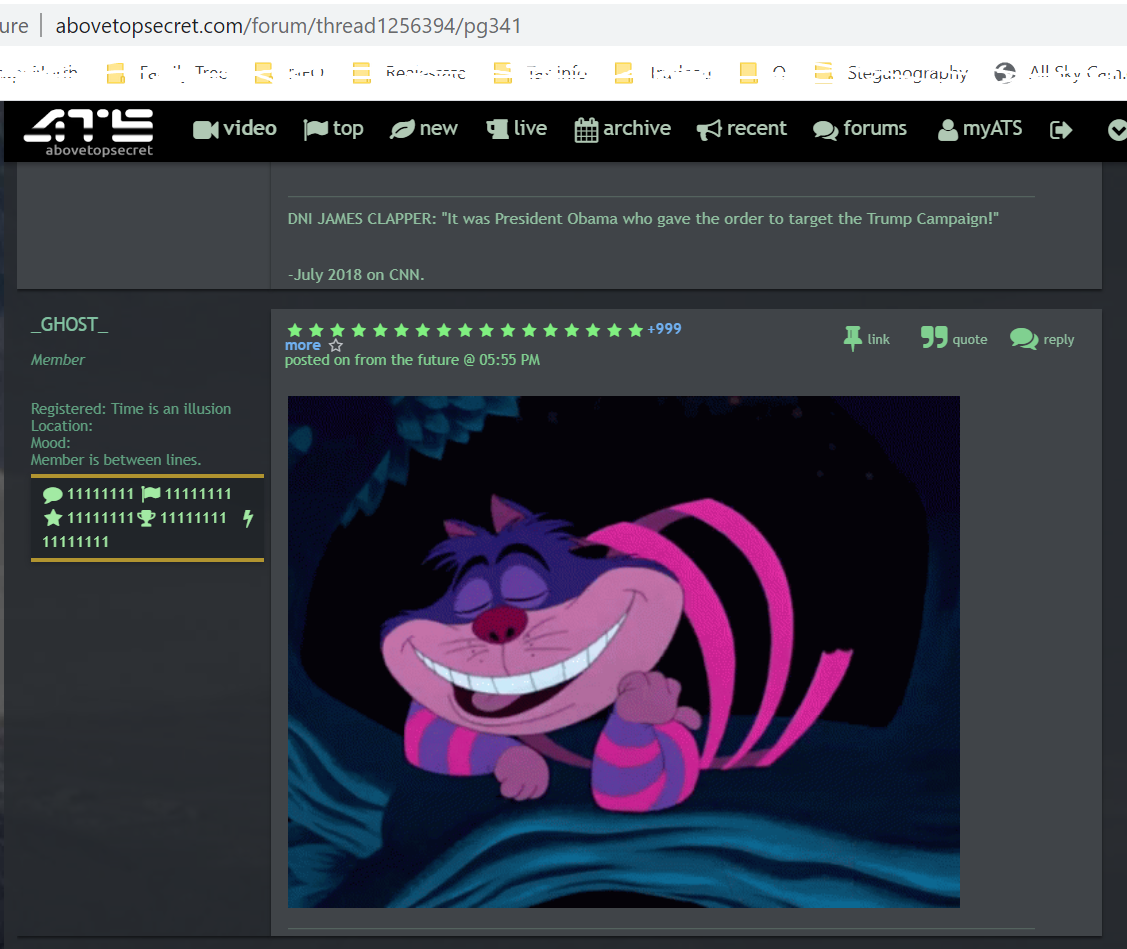Image resolution: width=1127 pixels, height=949 pixels.
Task: Click the reply speech bubbles icon
Action: click(x=1024, y=339)
